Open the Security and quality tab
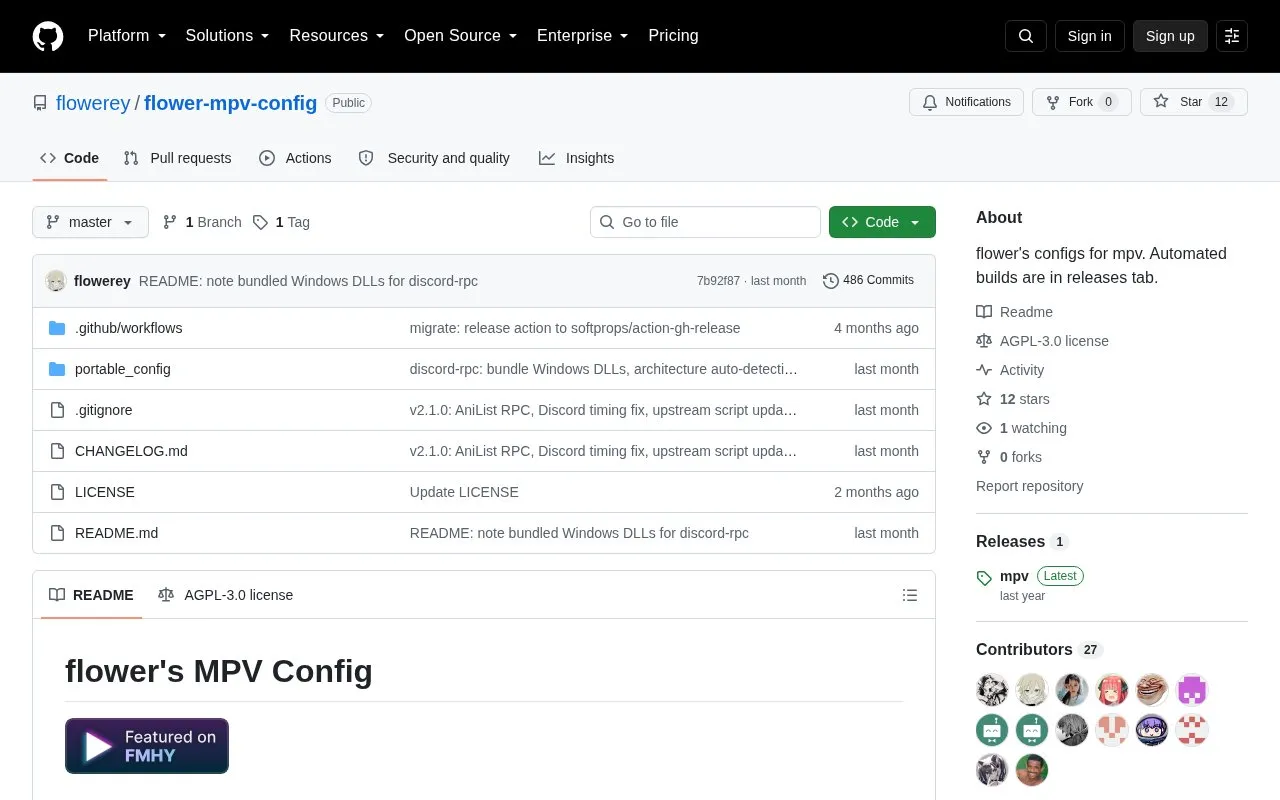 (434, 158)
